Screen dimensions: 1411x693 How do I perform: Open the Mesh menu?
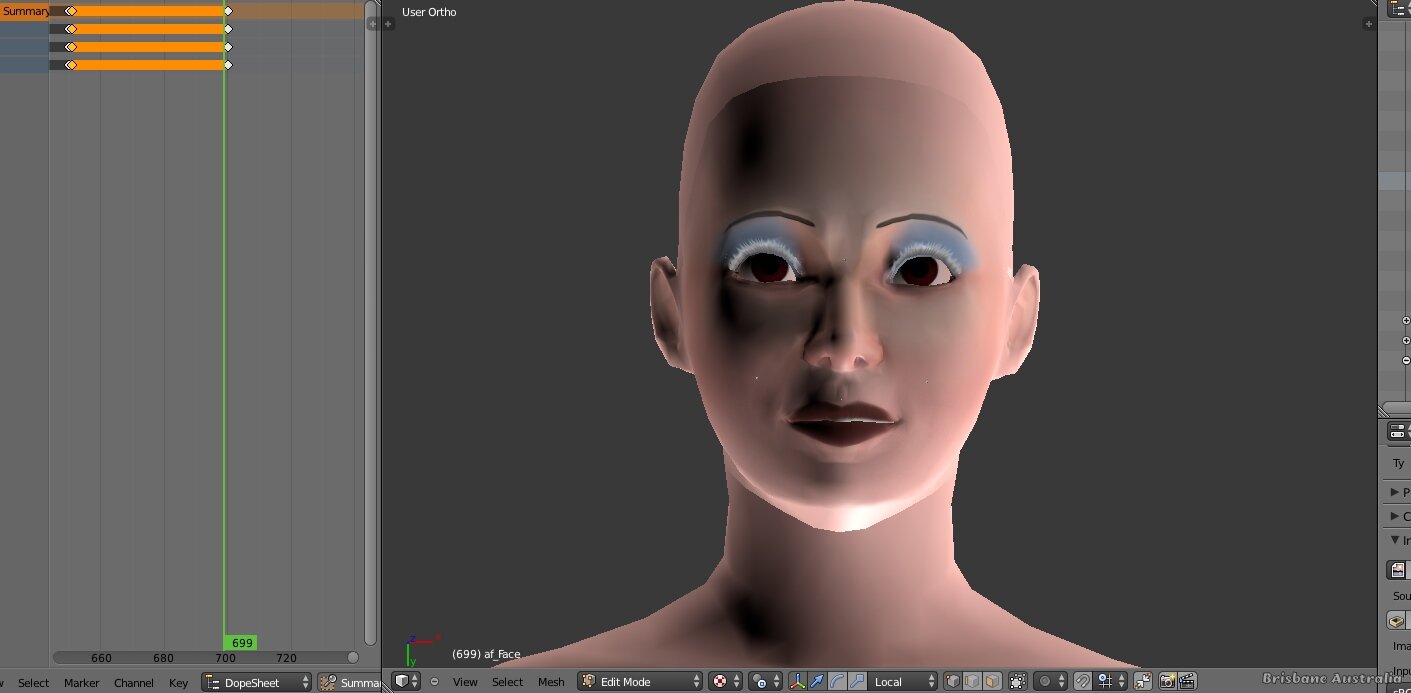(x=551, y=682)
